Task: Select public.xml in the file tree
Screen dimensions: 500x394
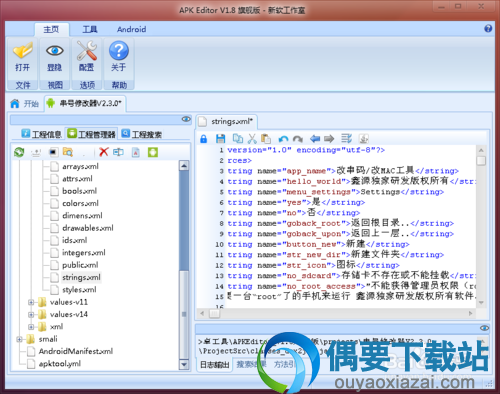Action: click(x=80, y=265)
